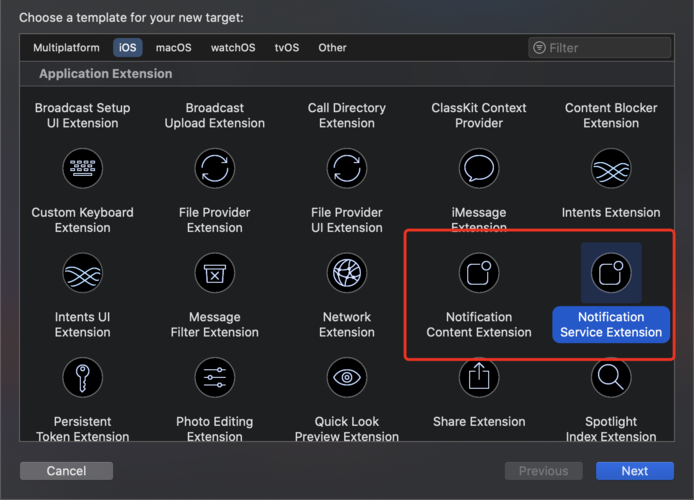
Task: Select the Custom Keyboard Extension icon
Action: click(82, 169)
